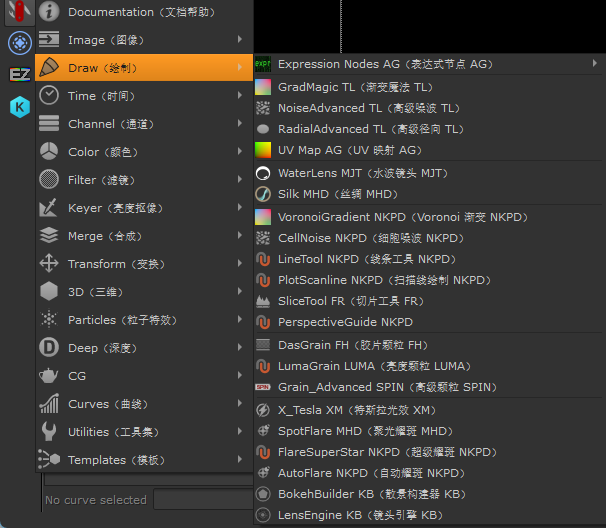The height and width of the screenshot is (528, 606).
Task: Open the EZ toolbar icon
Action: tap(20, 74)
